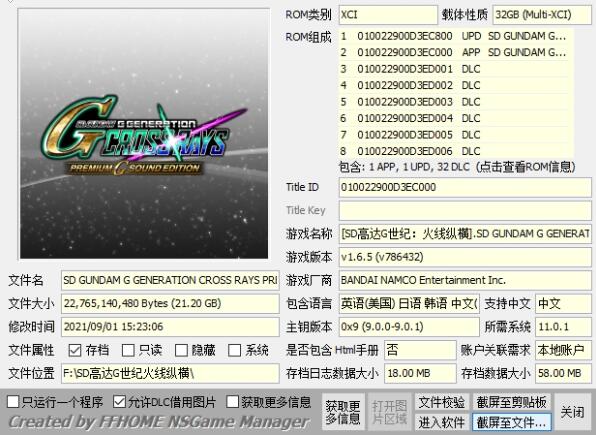Click 点击查看ROM信息 summary link
Viewport: 596px width, 435px height.
pyautogui.click(x=526, y=167)
